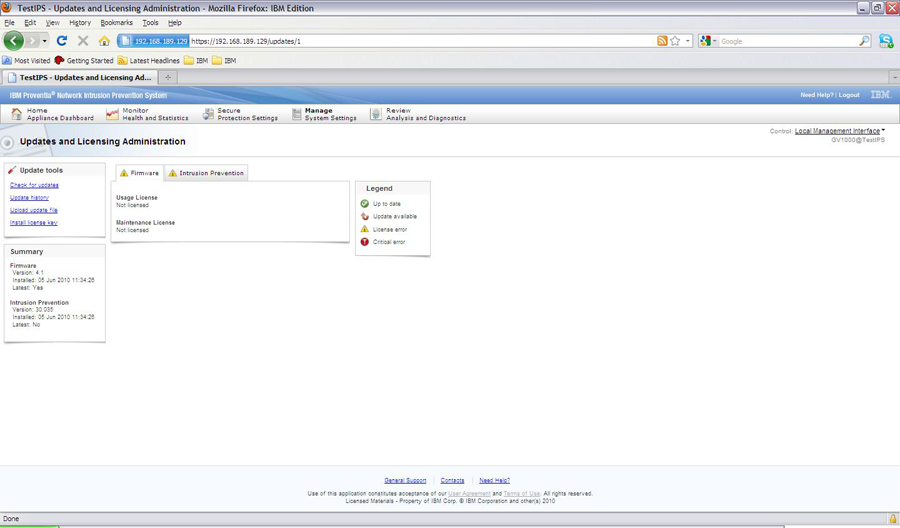Open the Help menu
Viewport: 900px width, 528px height.
(x=174, y=22)
